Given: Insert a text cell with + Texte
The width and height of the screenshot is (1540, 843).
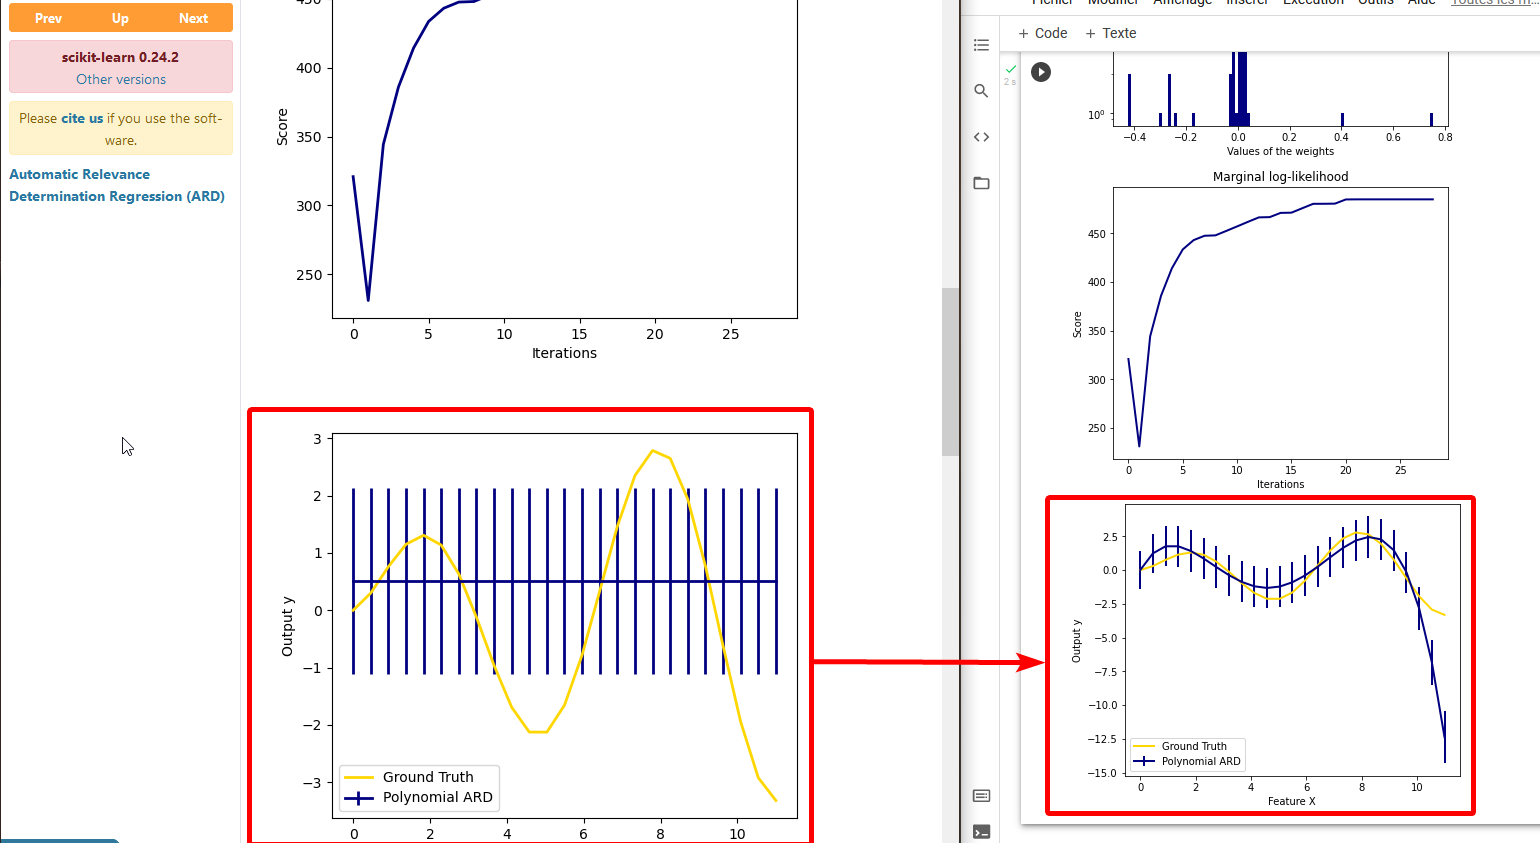Looking at the screenshot, I should pos(1110,33).
